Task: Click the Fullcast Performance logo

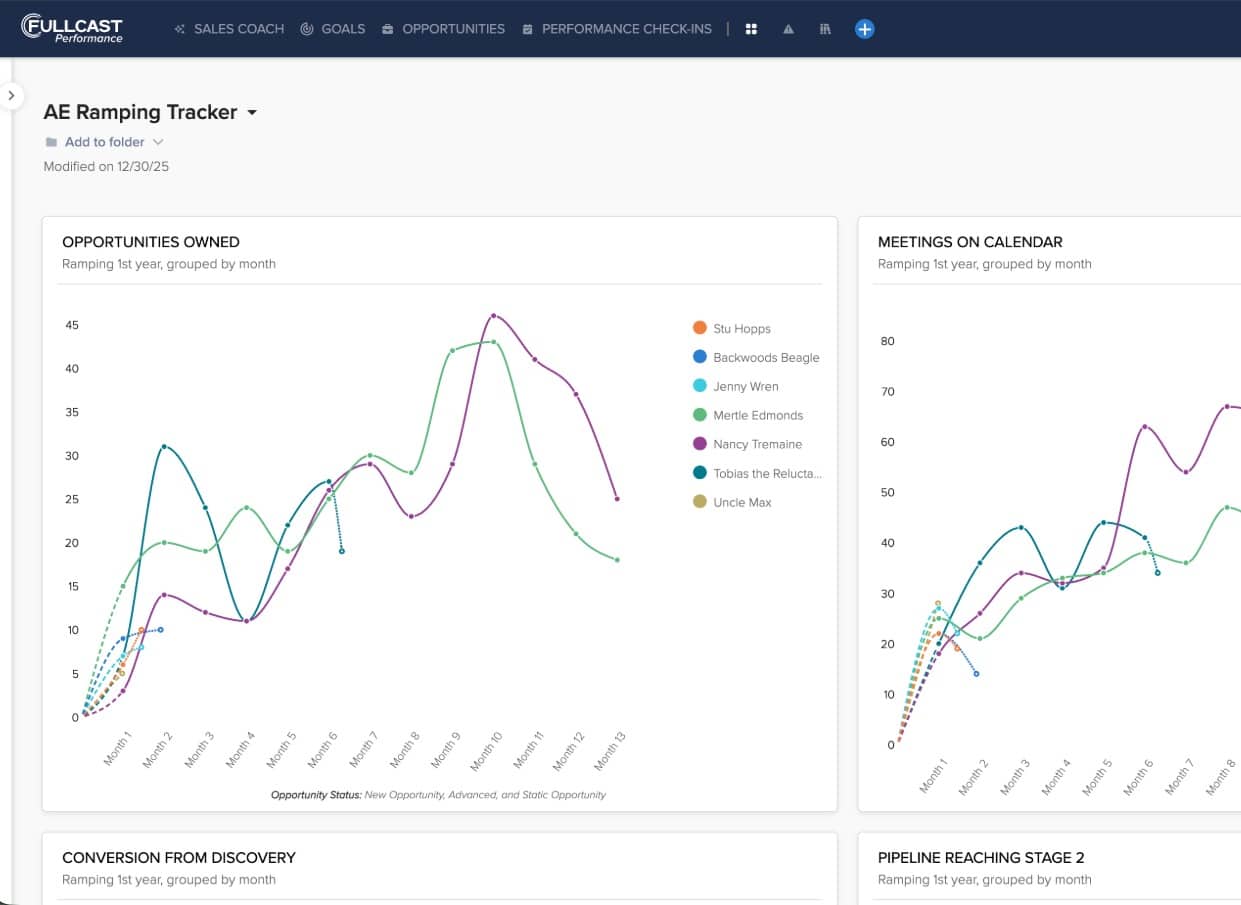Action: (x=72, y=28)
